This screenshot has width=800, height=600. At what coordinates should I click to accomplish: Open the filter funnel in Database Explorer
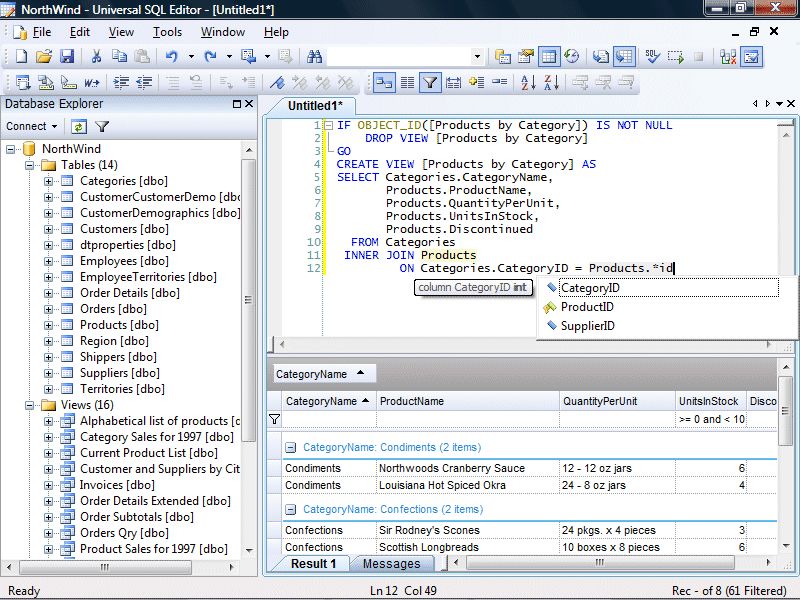(x=102, y=125)
